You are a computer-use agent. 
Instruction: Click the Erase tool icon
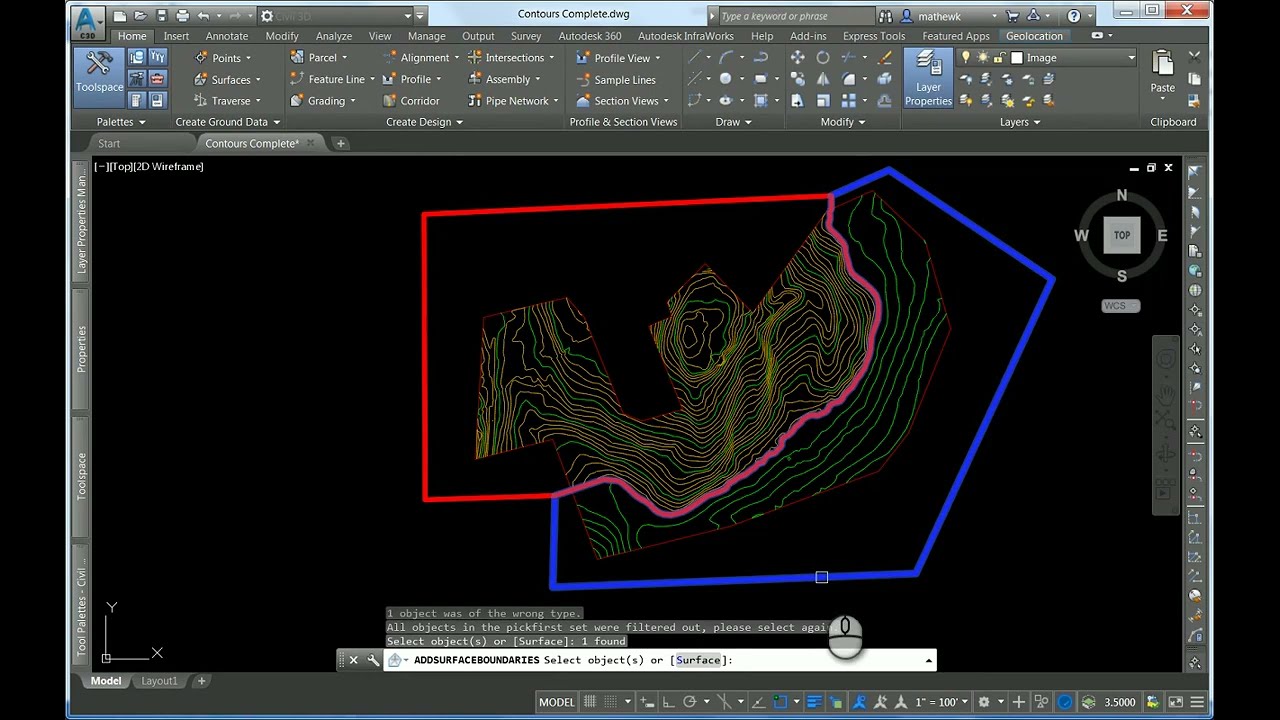click(885, 58)
